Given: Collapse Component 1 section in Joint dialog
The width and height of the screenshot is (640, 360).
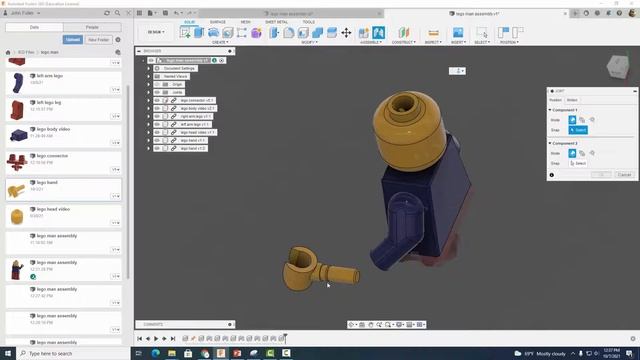Looking at the screenshot, I should [x=550, y=110].
